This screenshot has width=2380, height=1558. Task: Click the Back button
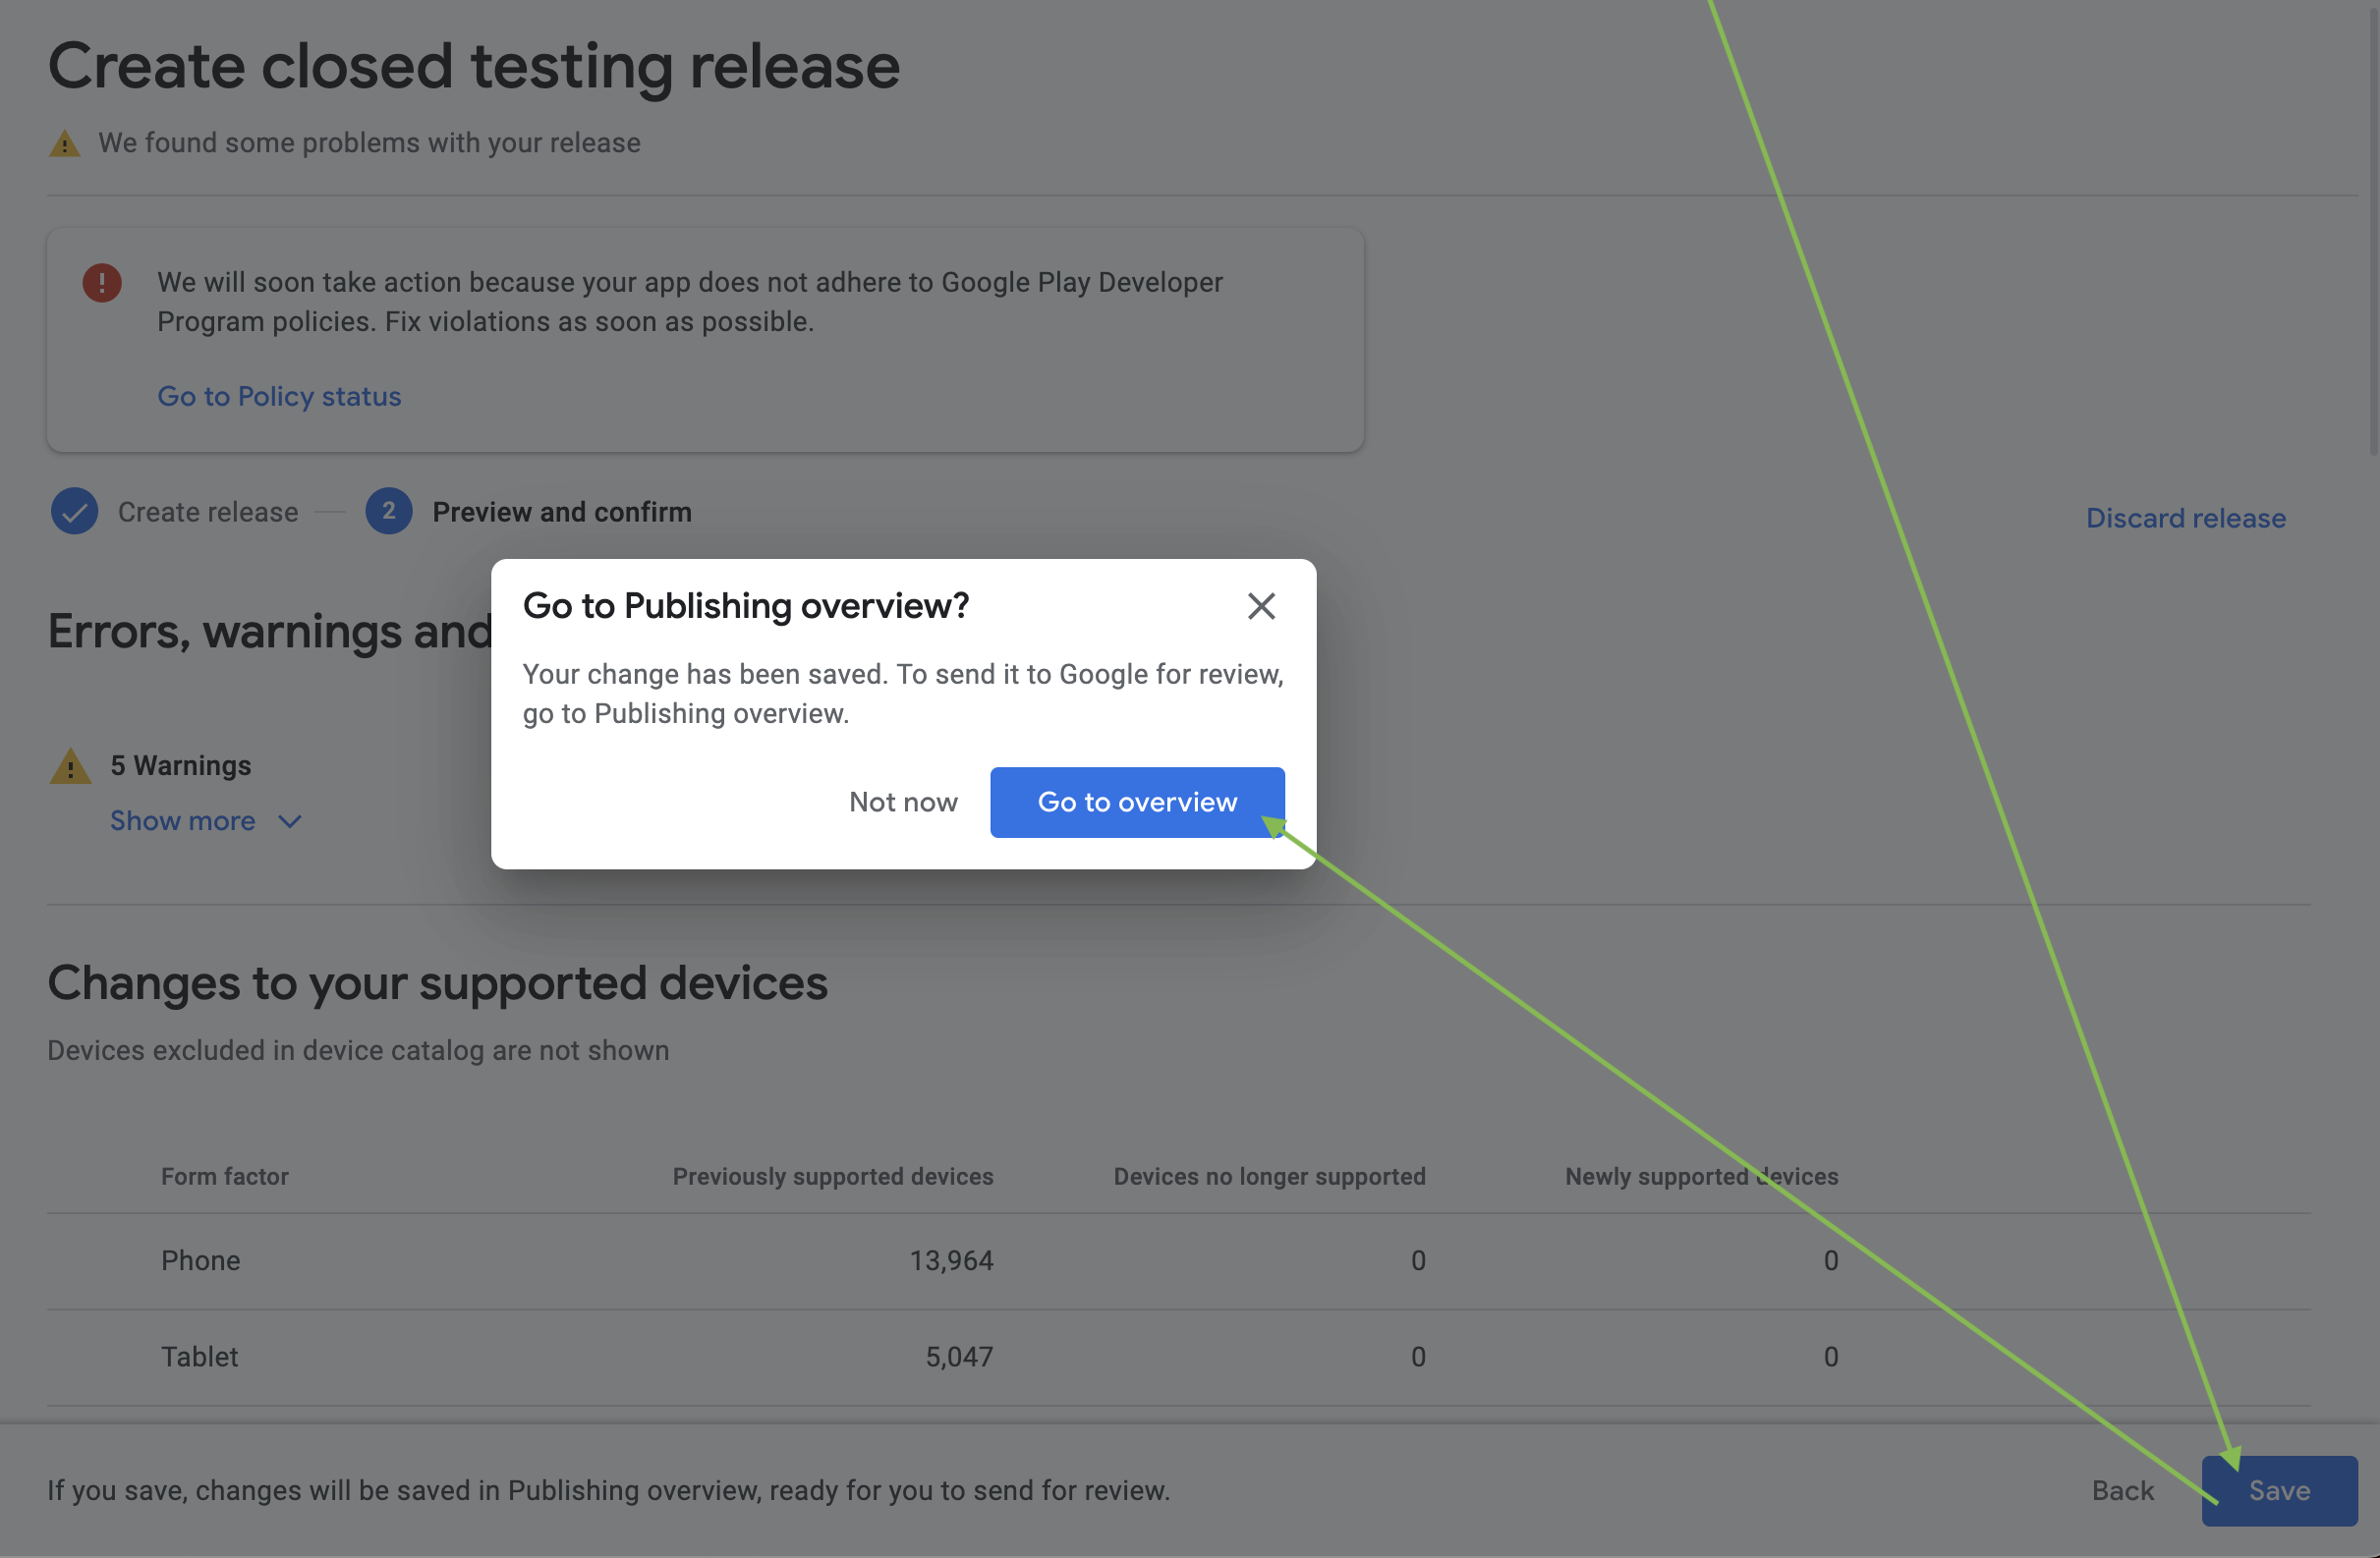2122,1490
